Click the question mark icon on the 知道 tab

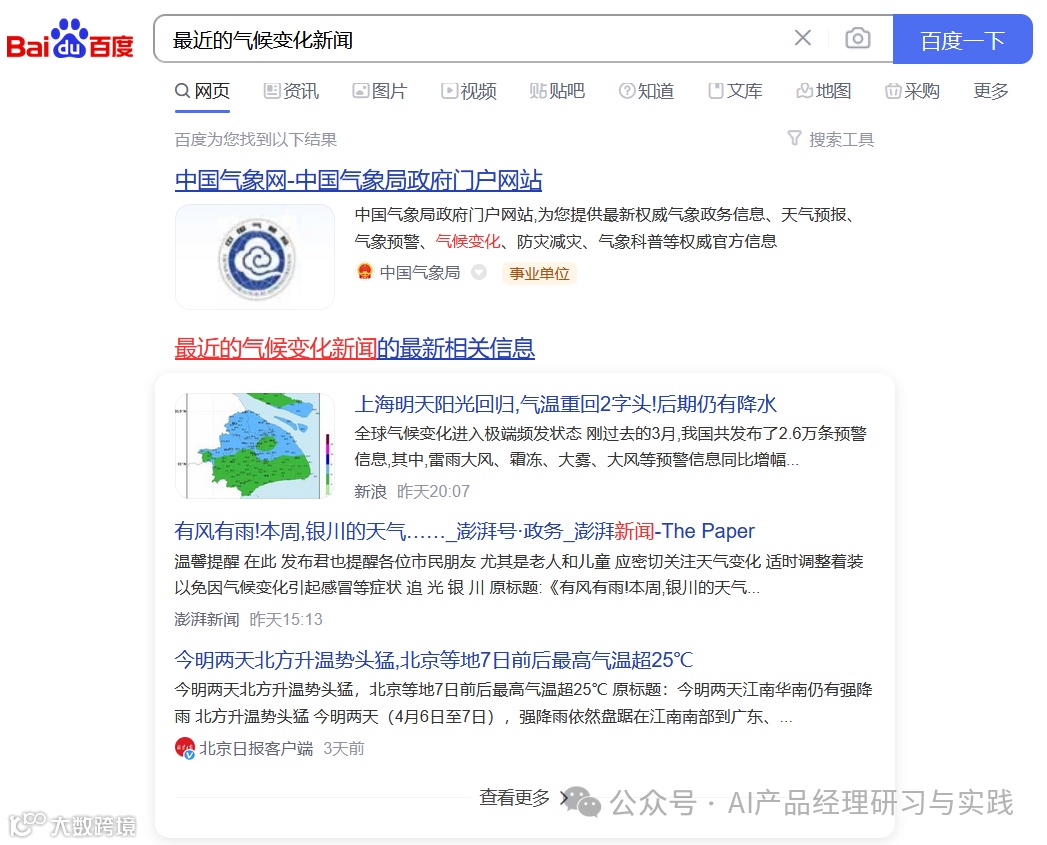click(x=627, y=90)
